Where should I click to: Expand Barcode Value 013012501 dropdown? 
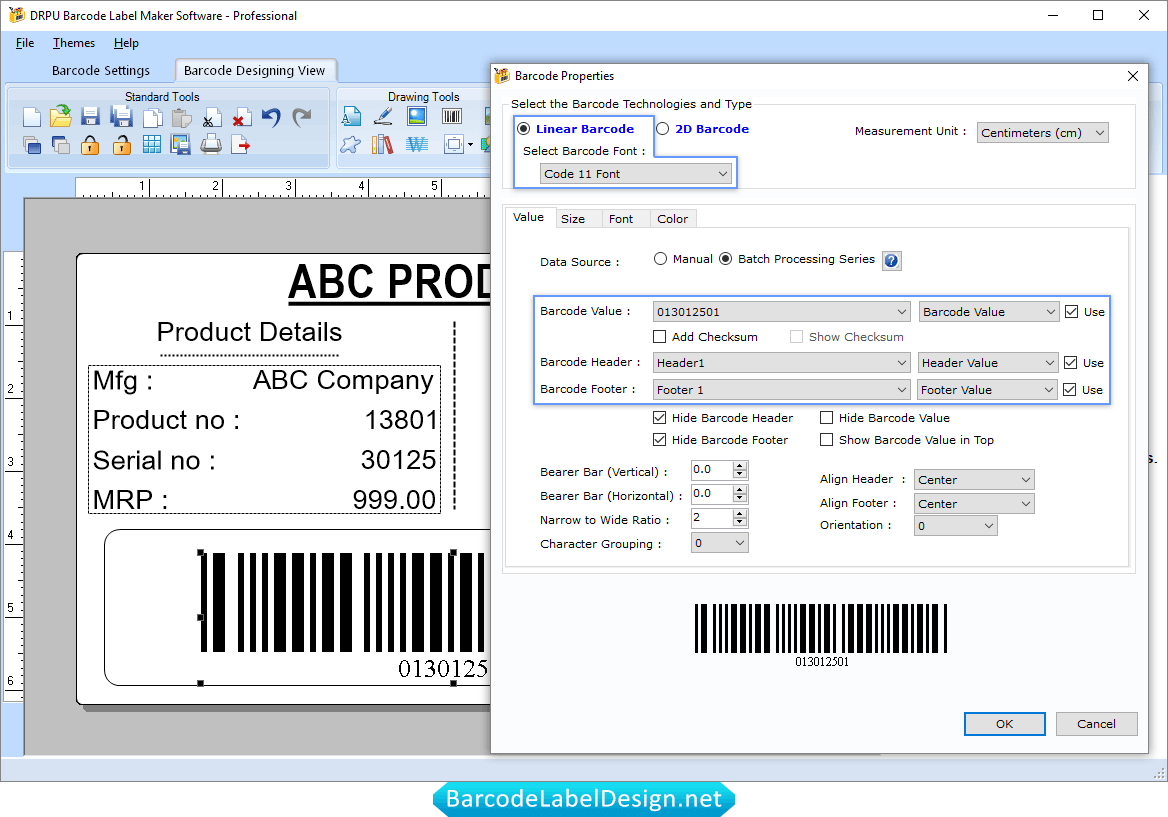click(781, 311)
